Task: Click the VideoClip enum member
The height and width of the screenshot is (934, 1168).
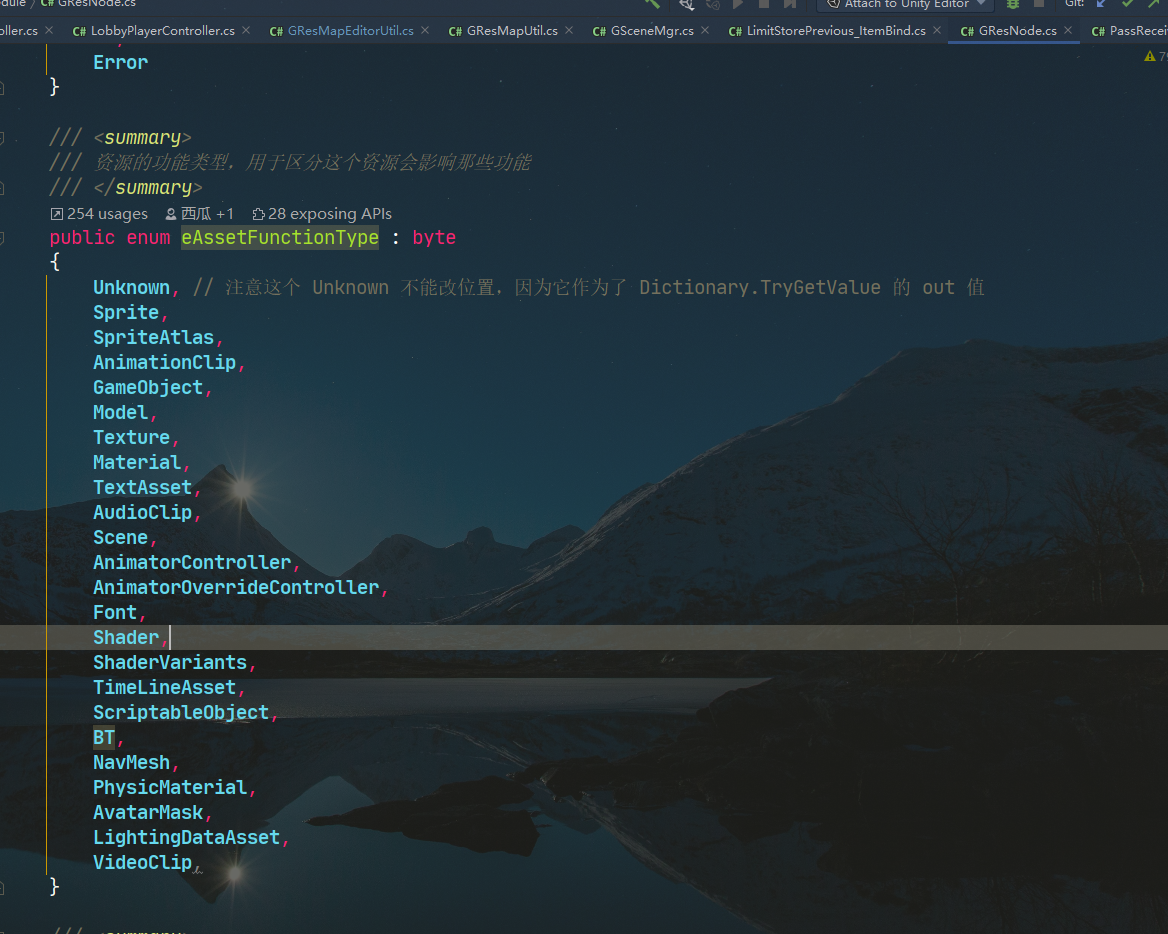Action: 142,862
